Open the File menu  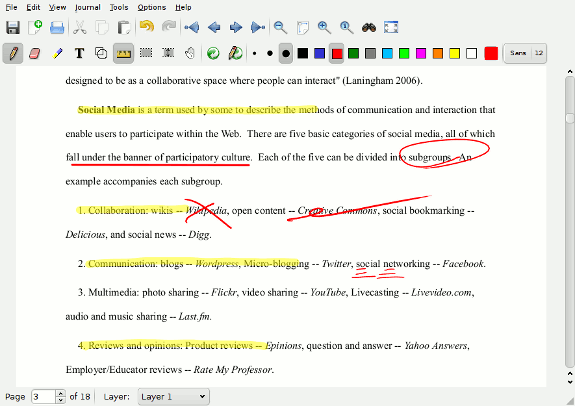[x=11, y=7]
